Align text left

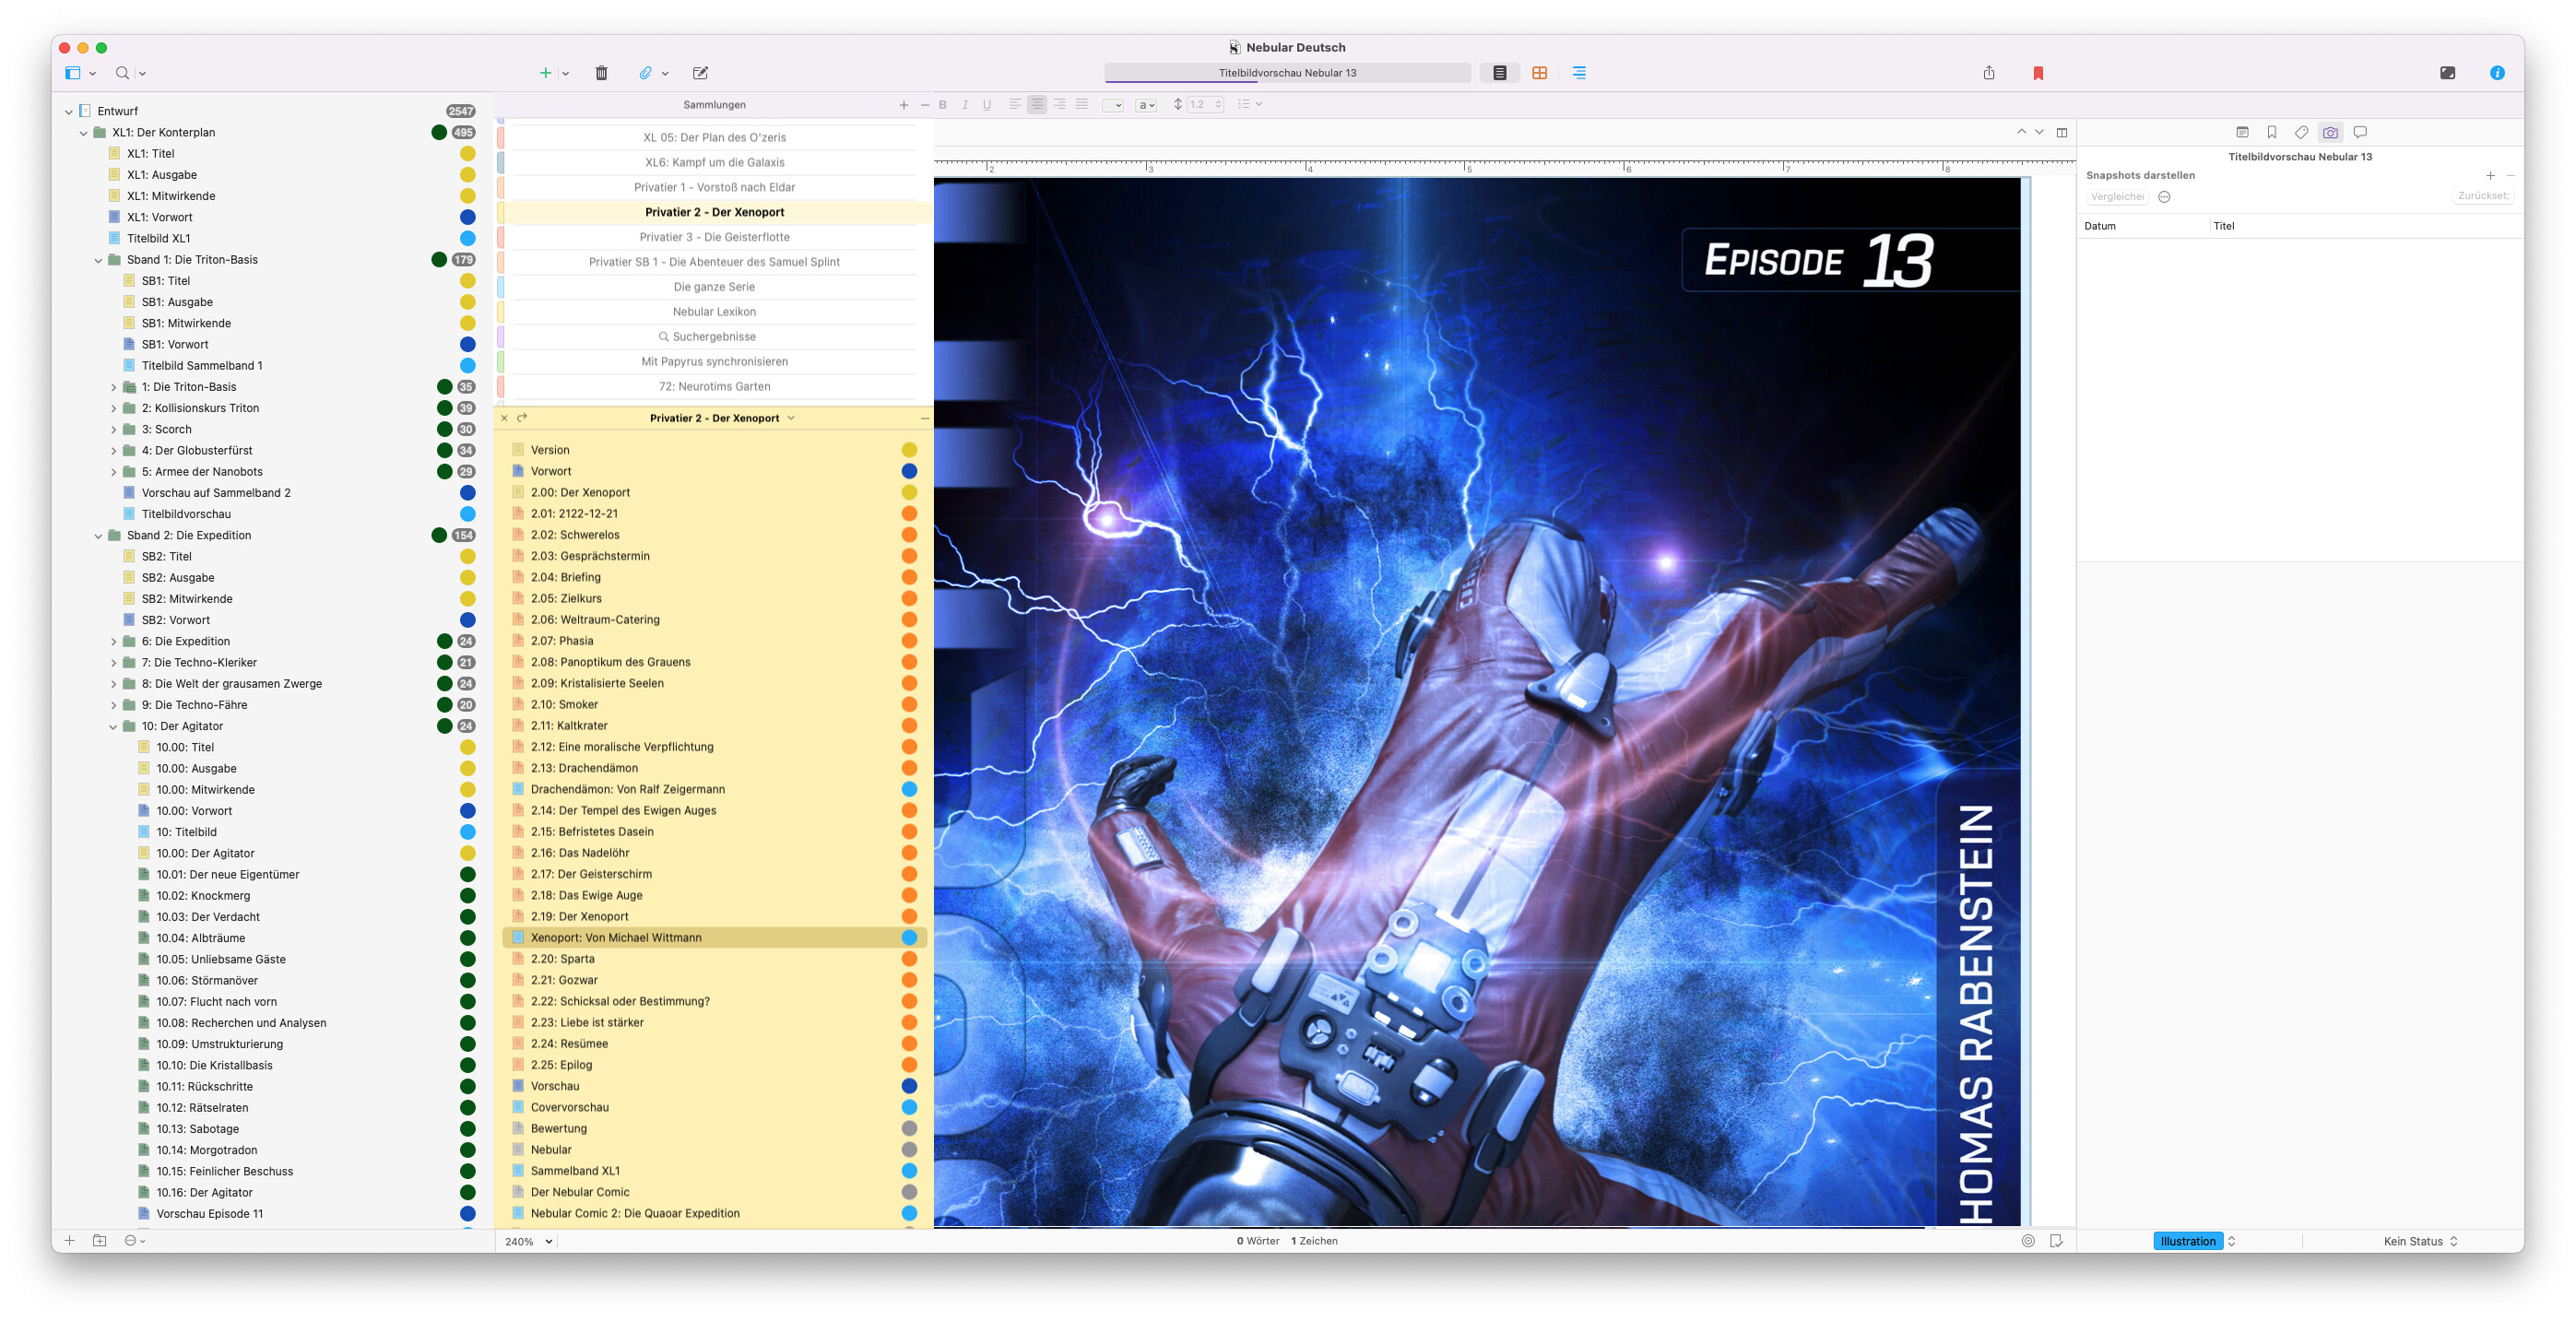coord(1015,104)
